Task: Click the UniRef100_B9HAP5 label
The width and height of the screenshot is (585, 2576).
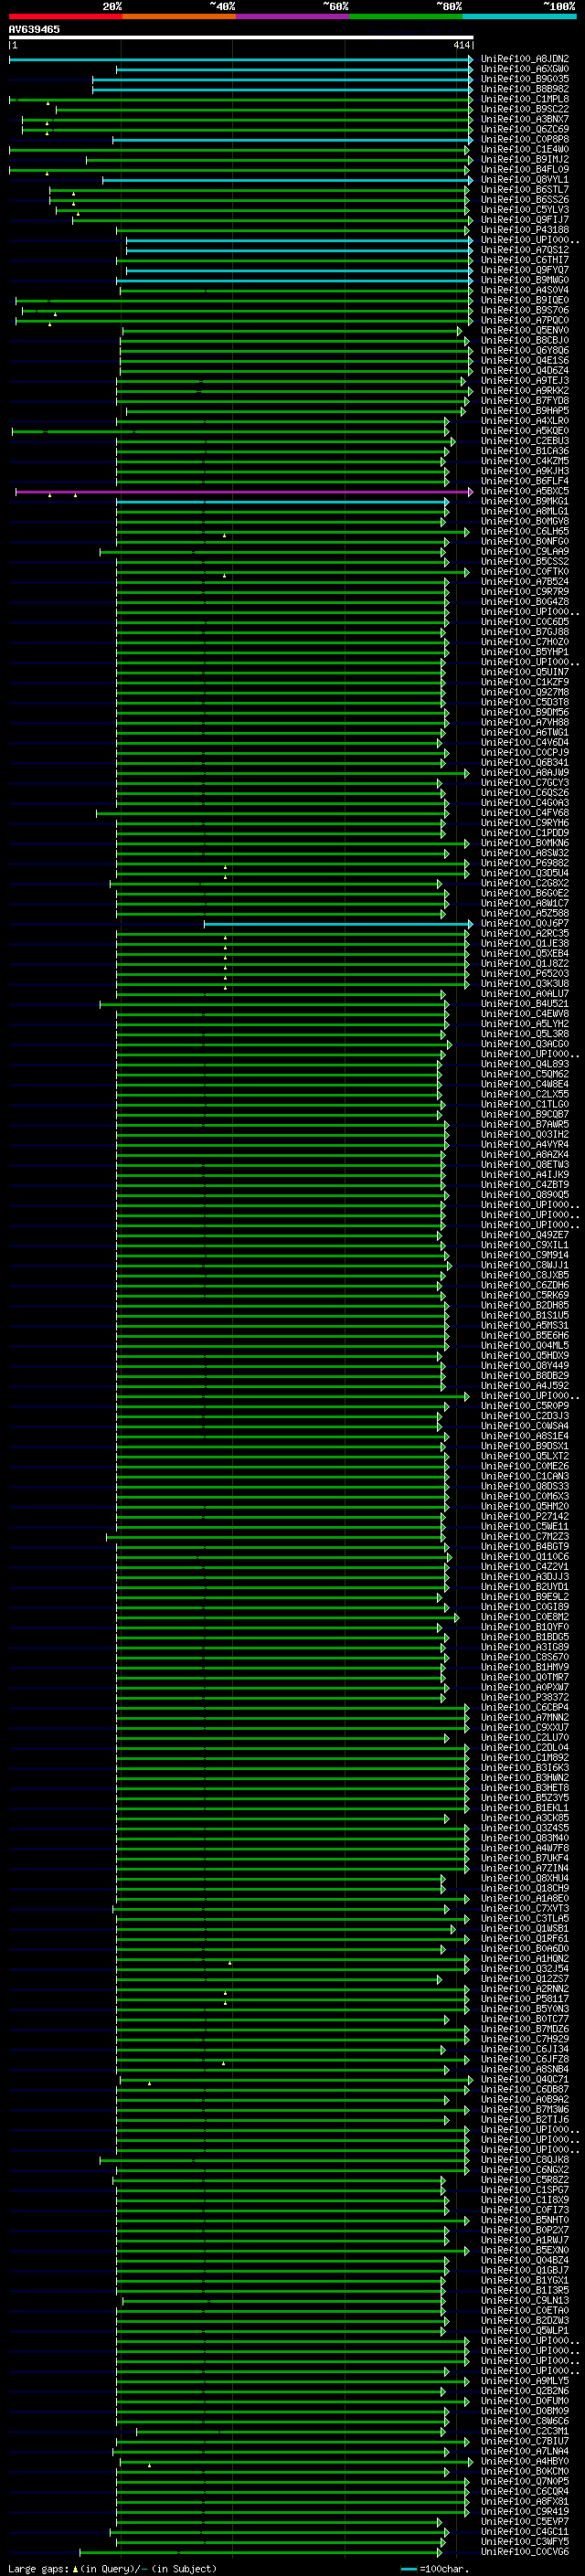Action: click(x=525, y=411)
